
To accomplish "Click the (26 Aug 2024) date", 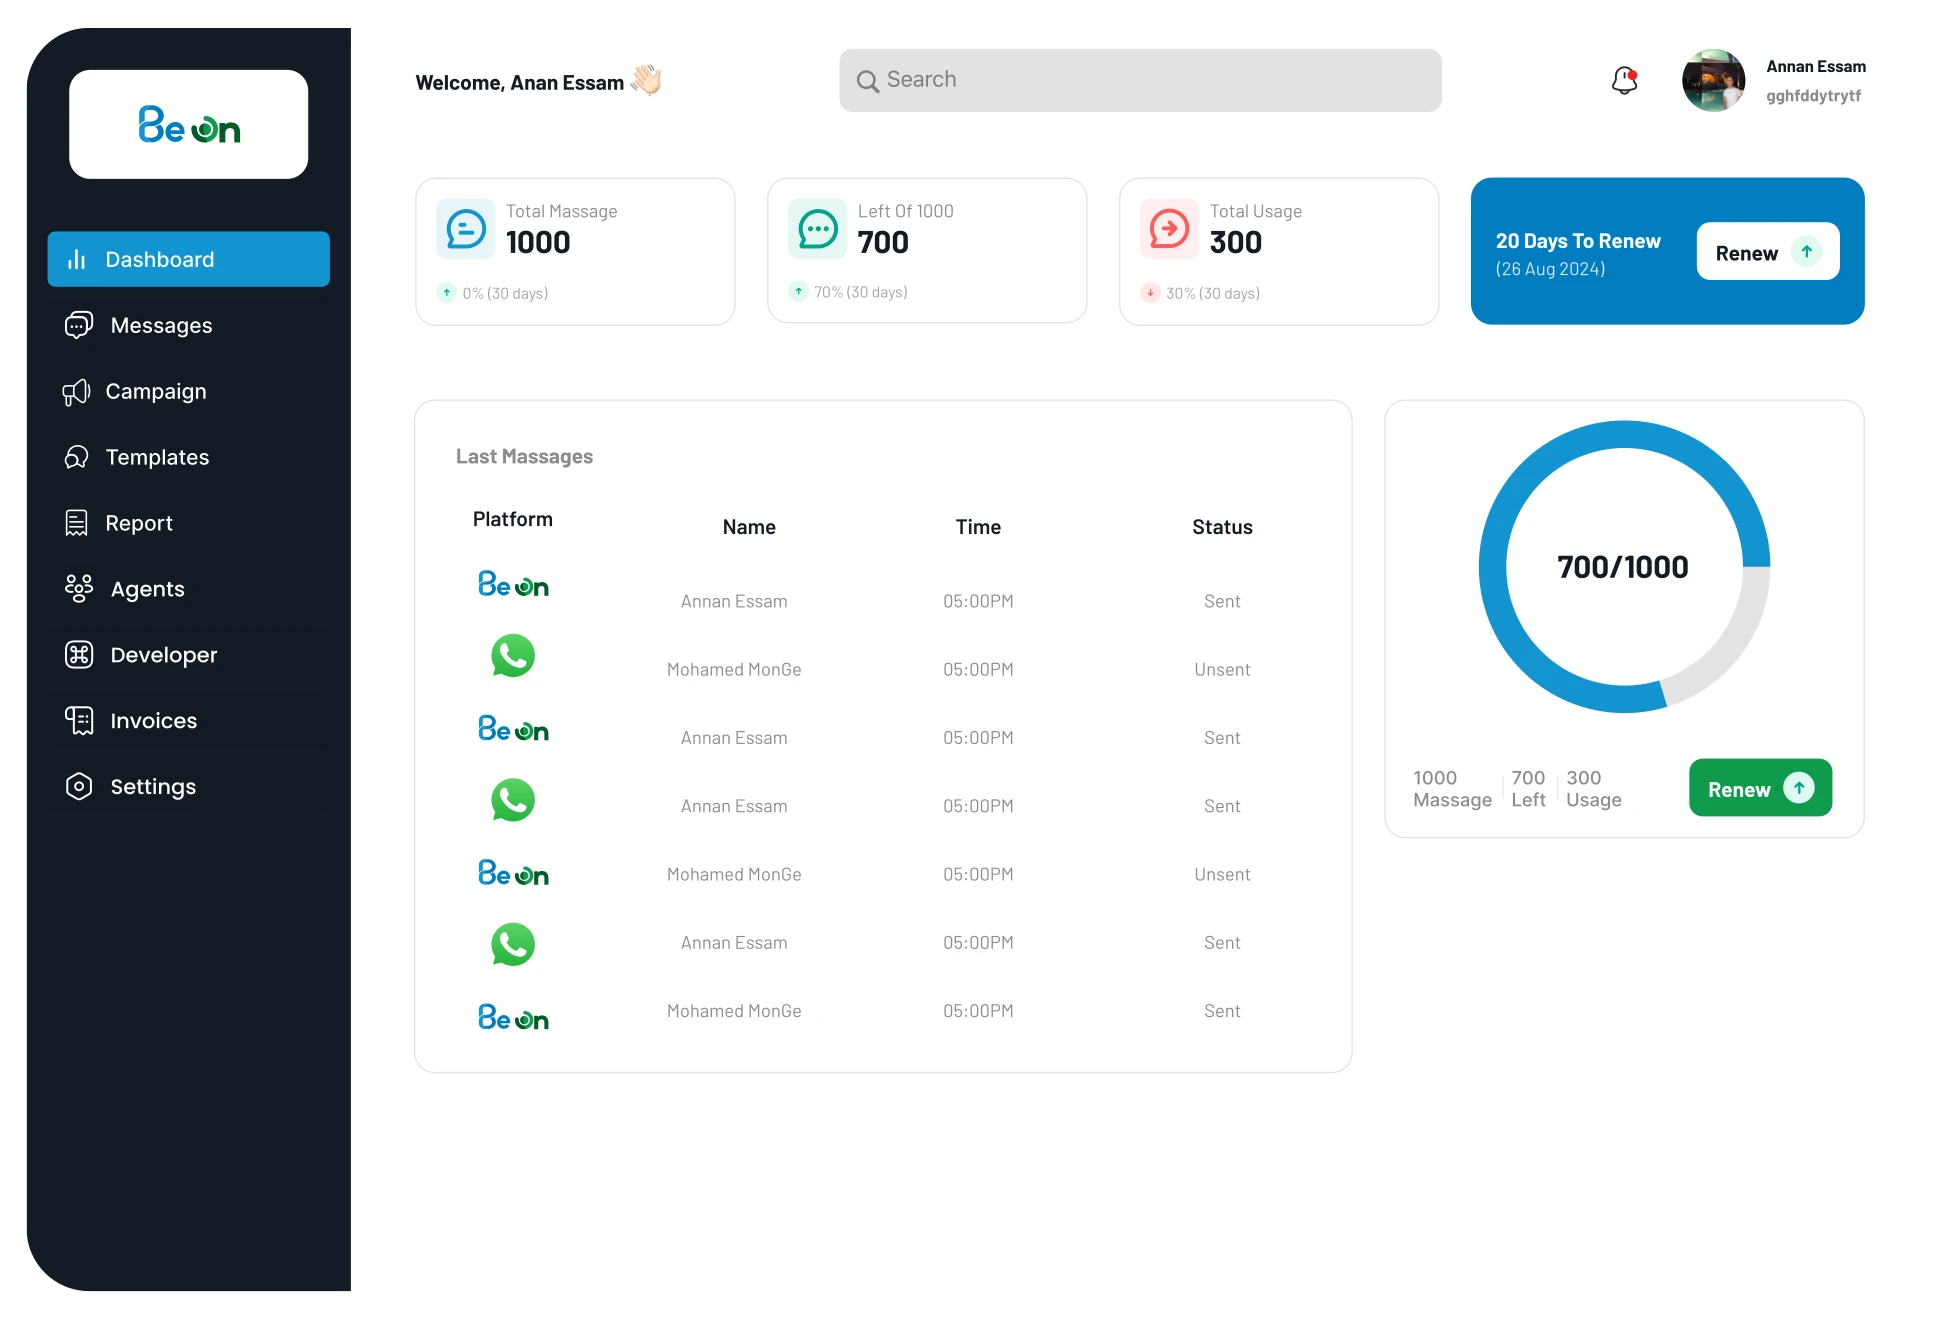I will pos(1550,269).
